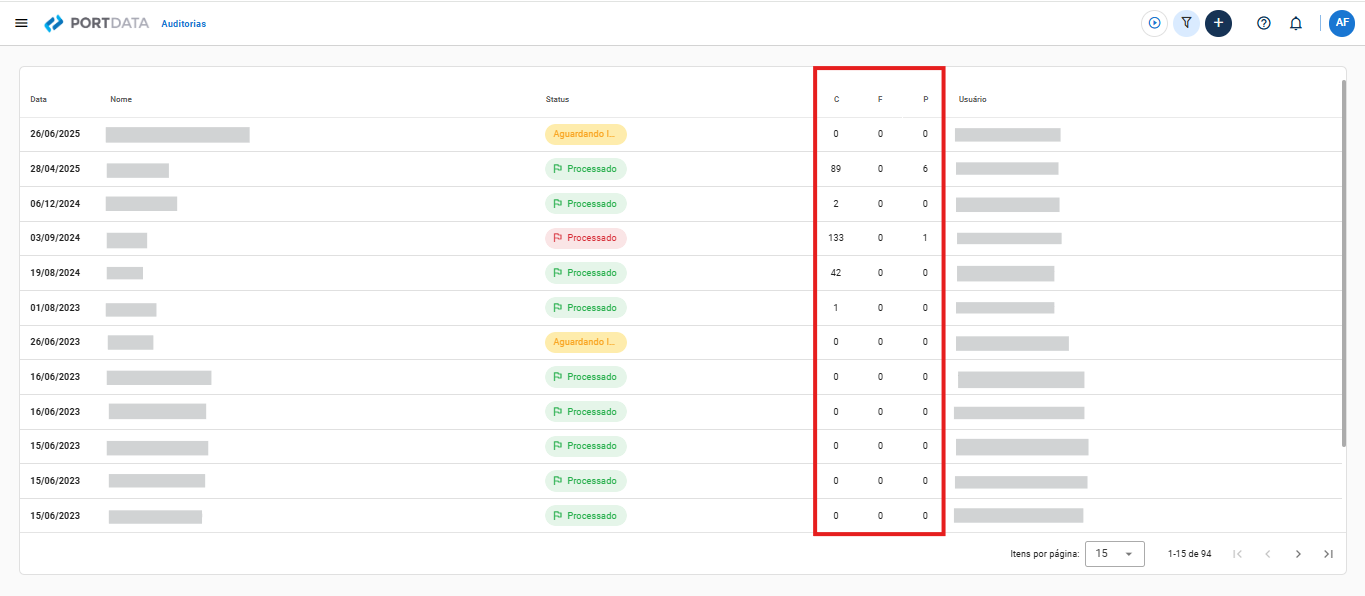Select the red Processado status on 03/09/2024
This screenshot has height=596, width=1365.
tap(586, 238)
